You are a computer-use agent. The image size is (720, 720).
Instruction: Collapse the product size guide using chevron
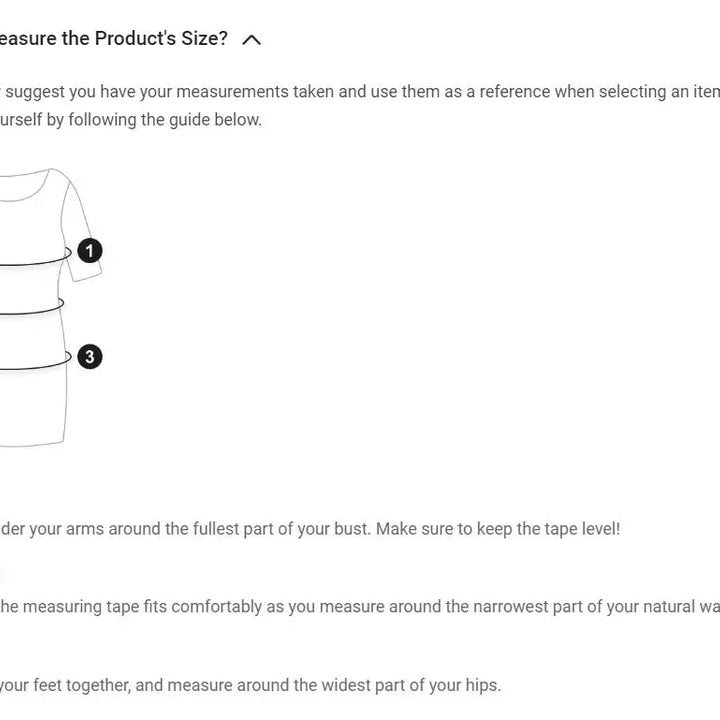point(252,40)
